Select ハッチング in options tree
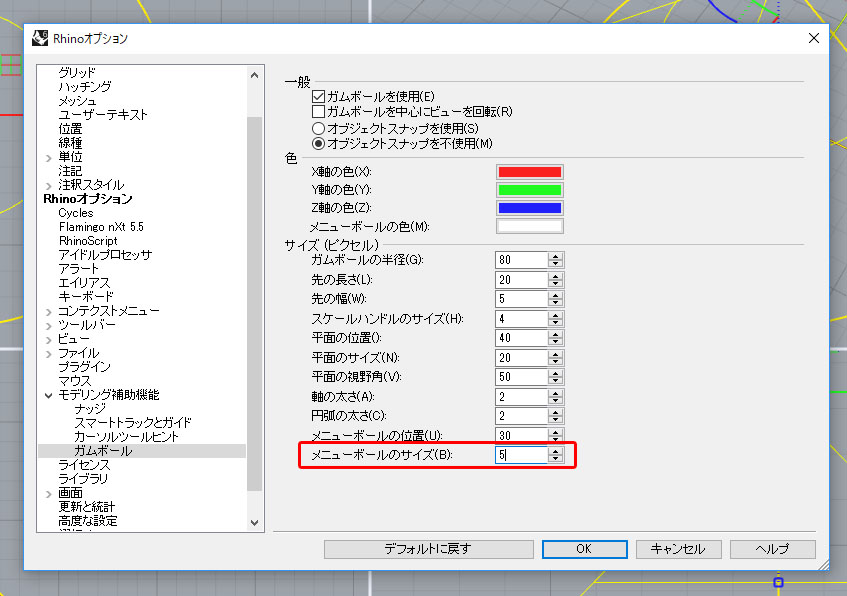The height and width of the screenshot is (596, 847). coord(85,86)
